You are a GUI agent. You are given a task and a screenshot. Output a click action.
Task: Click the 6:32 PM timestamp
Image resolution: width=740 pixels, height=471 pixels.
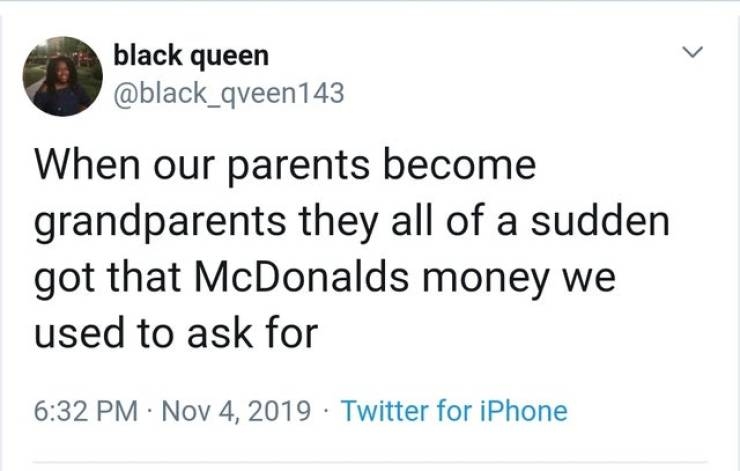pyautogui.click(x=87, y=410)
